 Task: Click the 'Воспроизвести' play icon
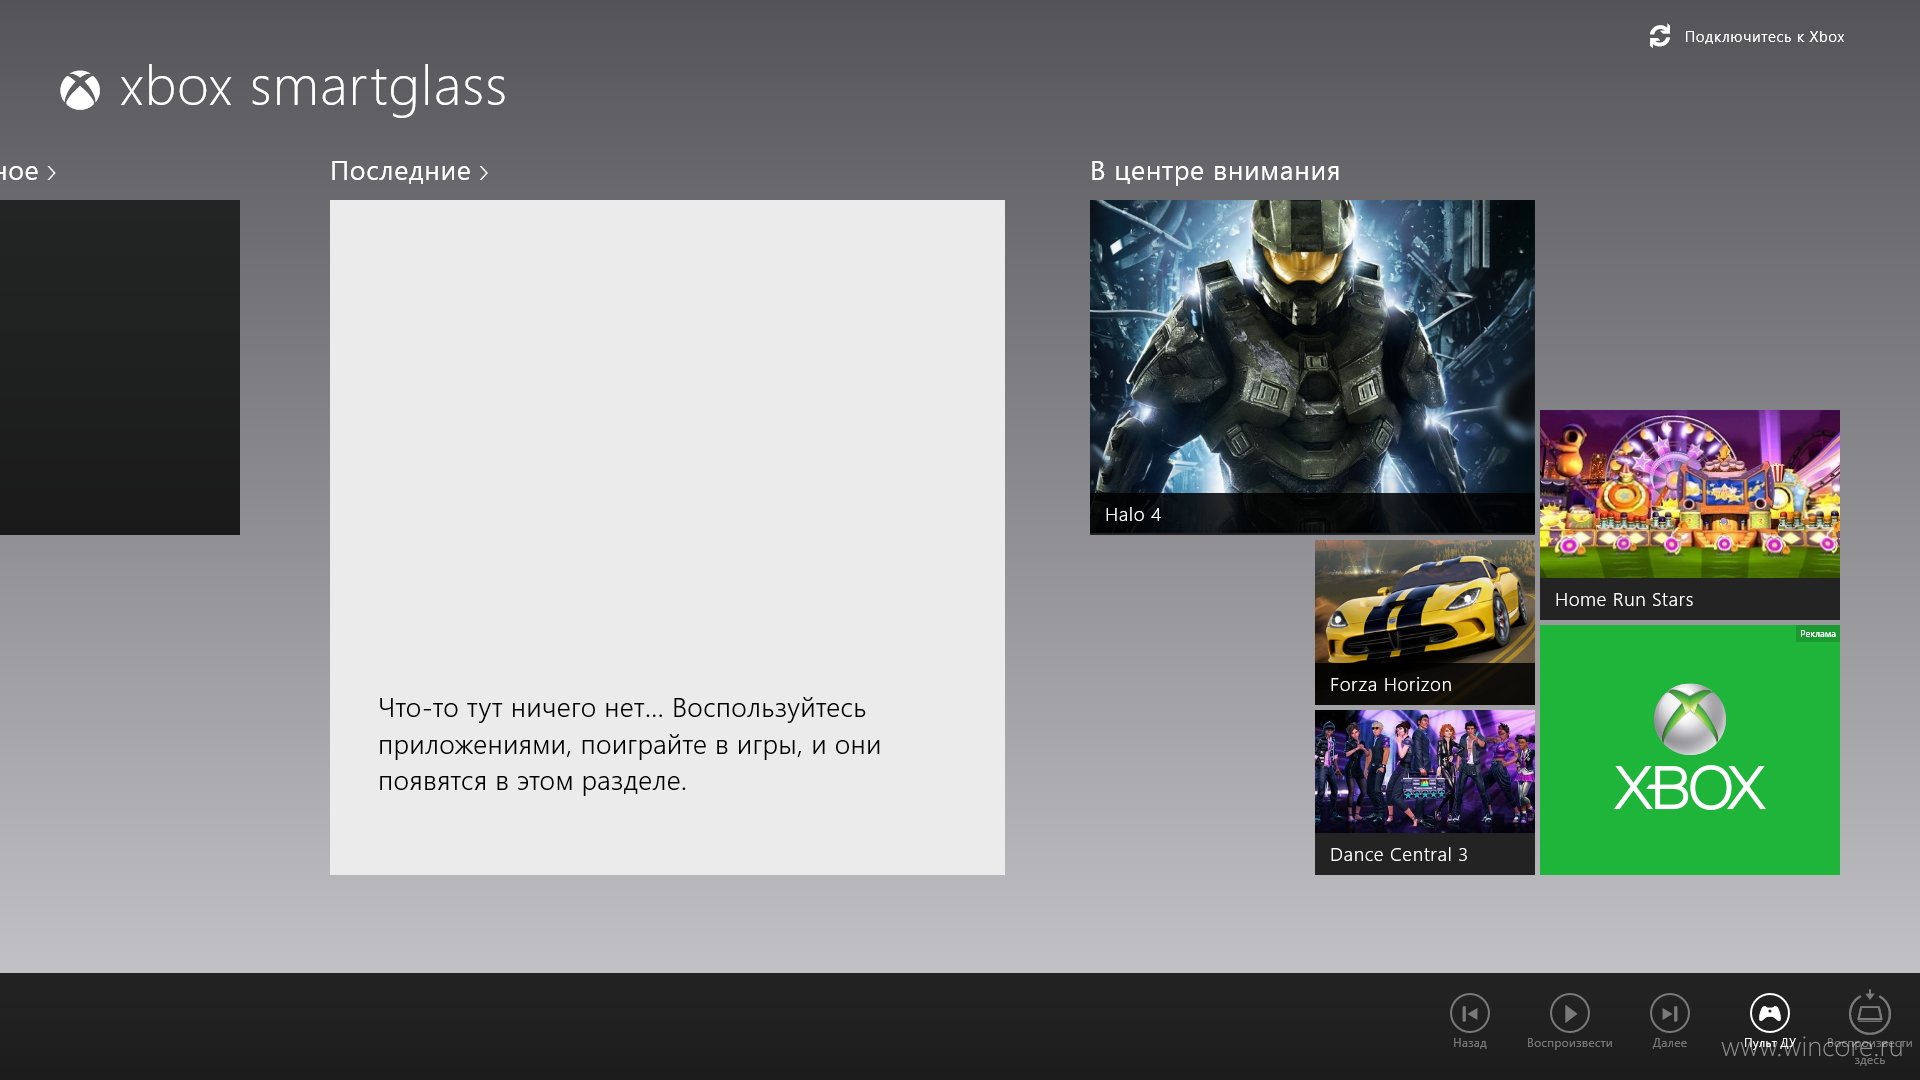pyautogui.click(x=1569, y=1013)
